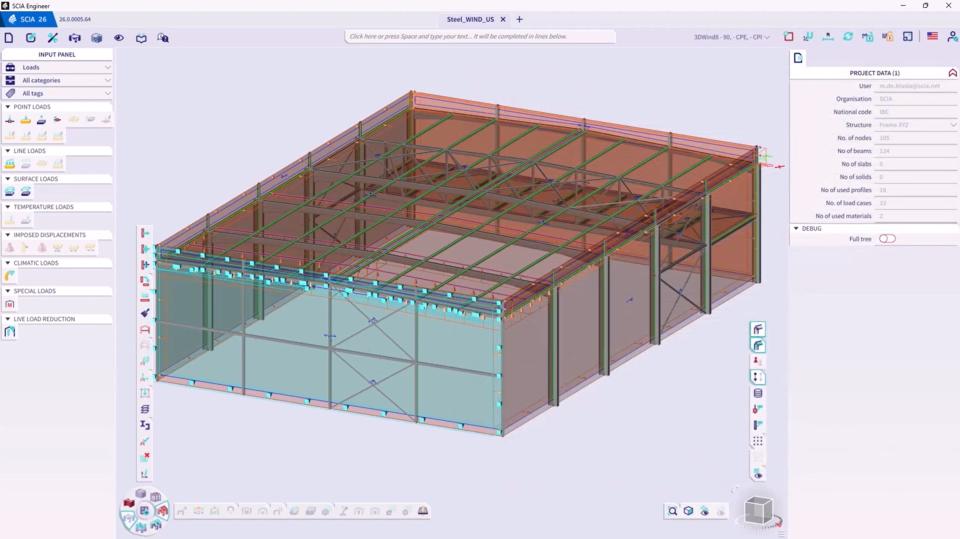The image size is (960, 539).
Task: Open the All categories dropdown
Action: click(58, 80)
